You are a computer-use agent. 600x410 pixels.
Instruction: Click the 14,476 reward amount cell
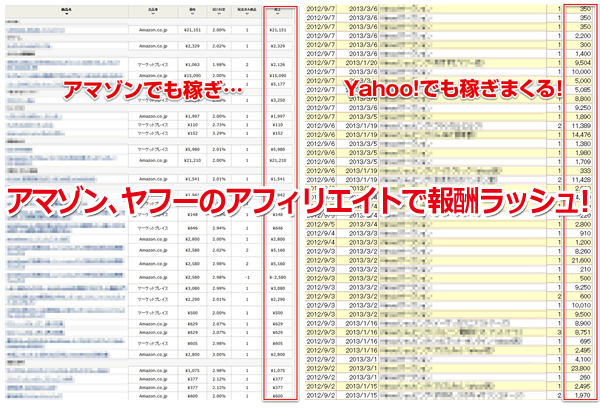pos(579,136)
